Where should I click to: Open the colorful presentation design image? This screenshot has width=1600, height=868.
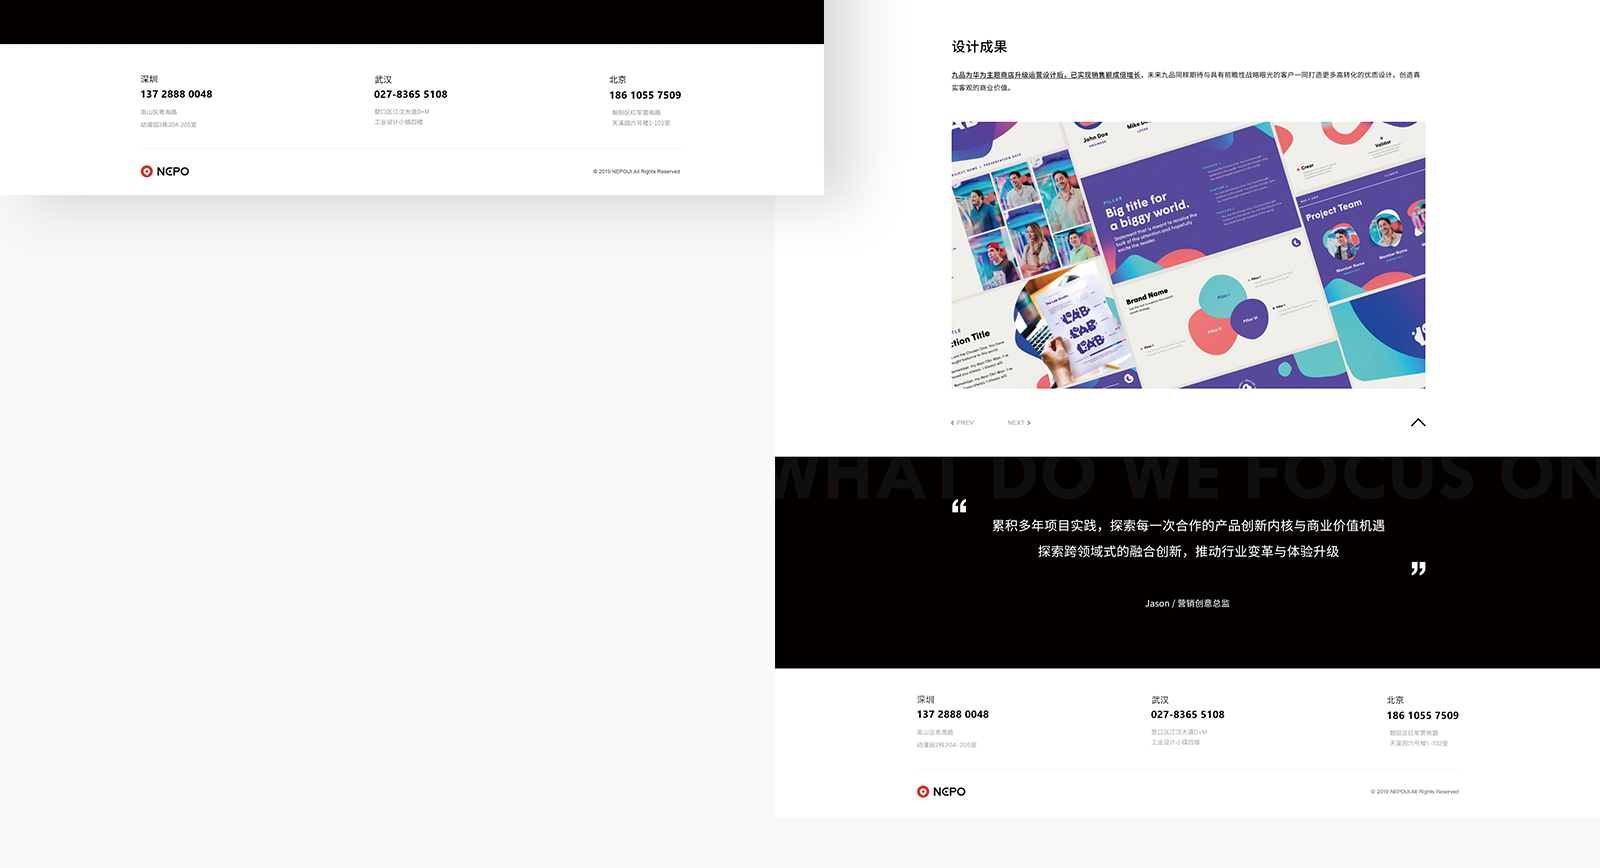pos(1188,255)
